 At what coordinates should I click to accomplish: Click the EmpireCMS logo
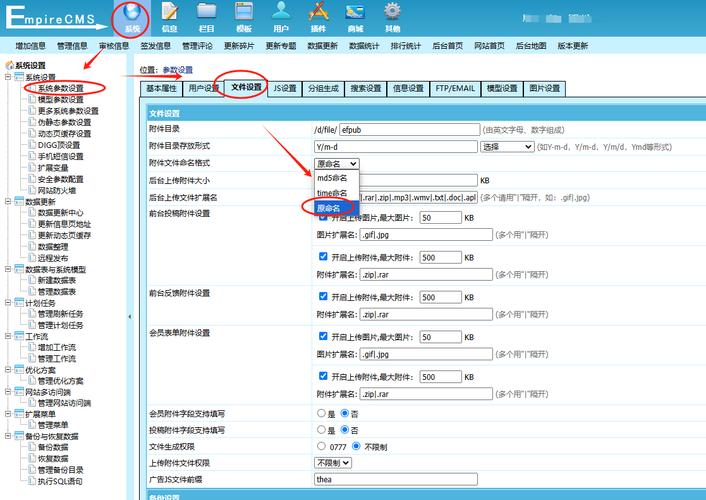[x=54, y=18]
